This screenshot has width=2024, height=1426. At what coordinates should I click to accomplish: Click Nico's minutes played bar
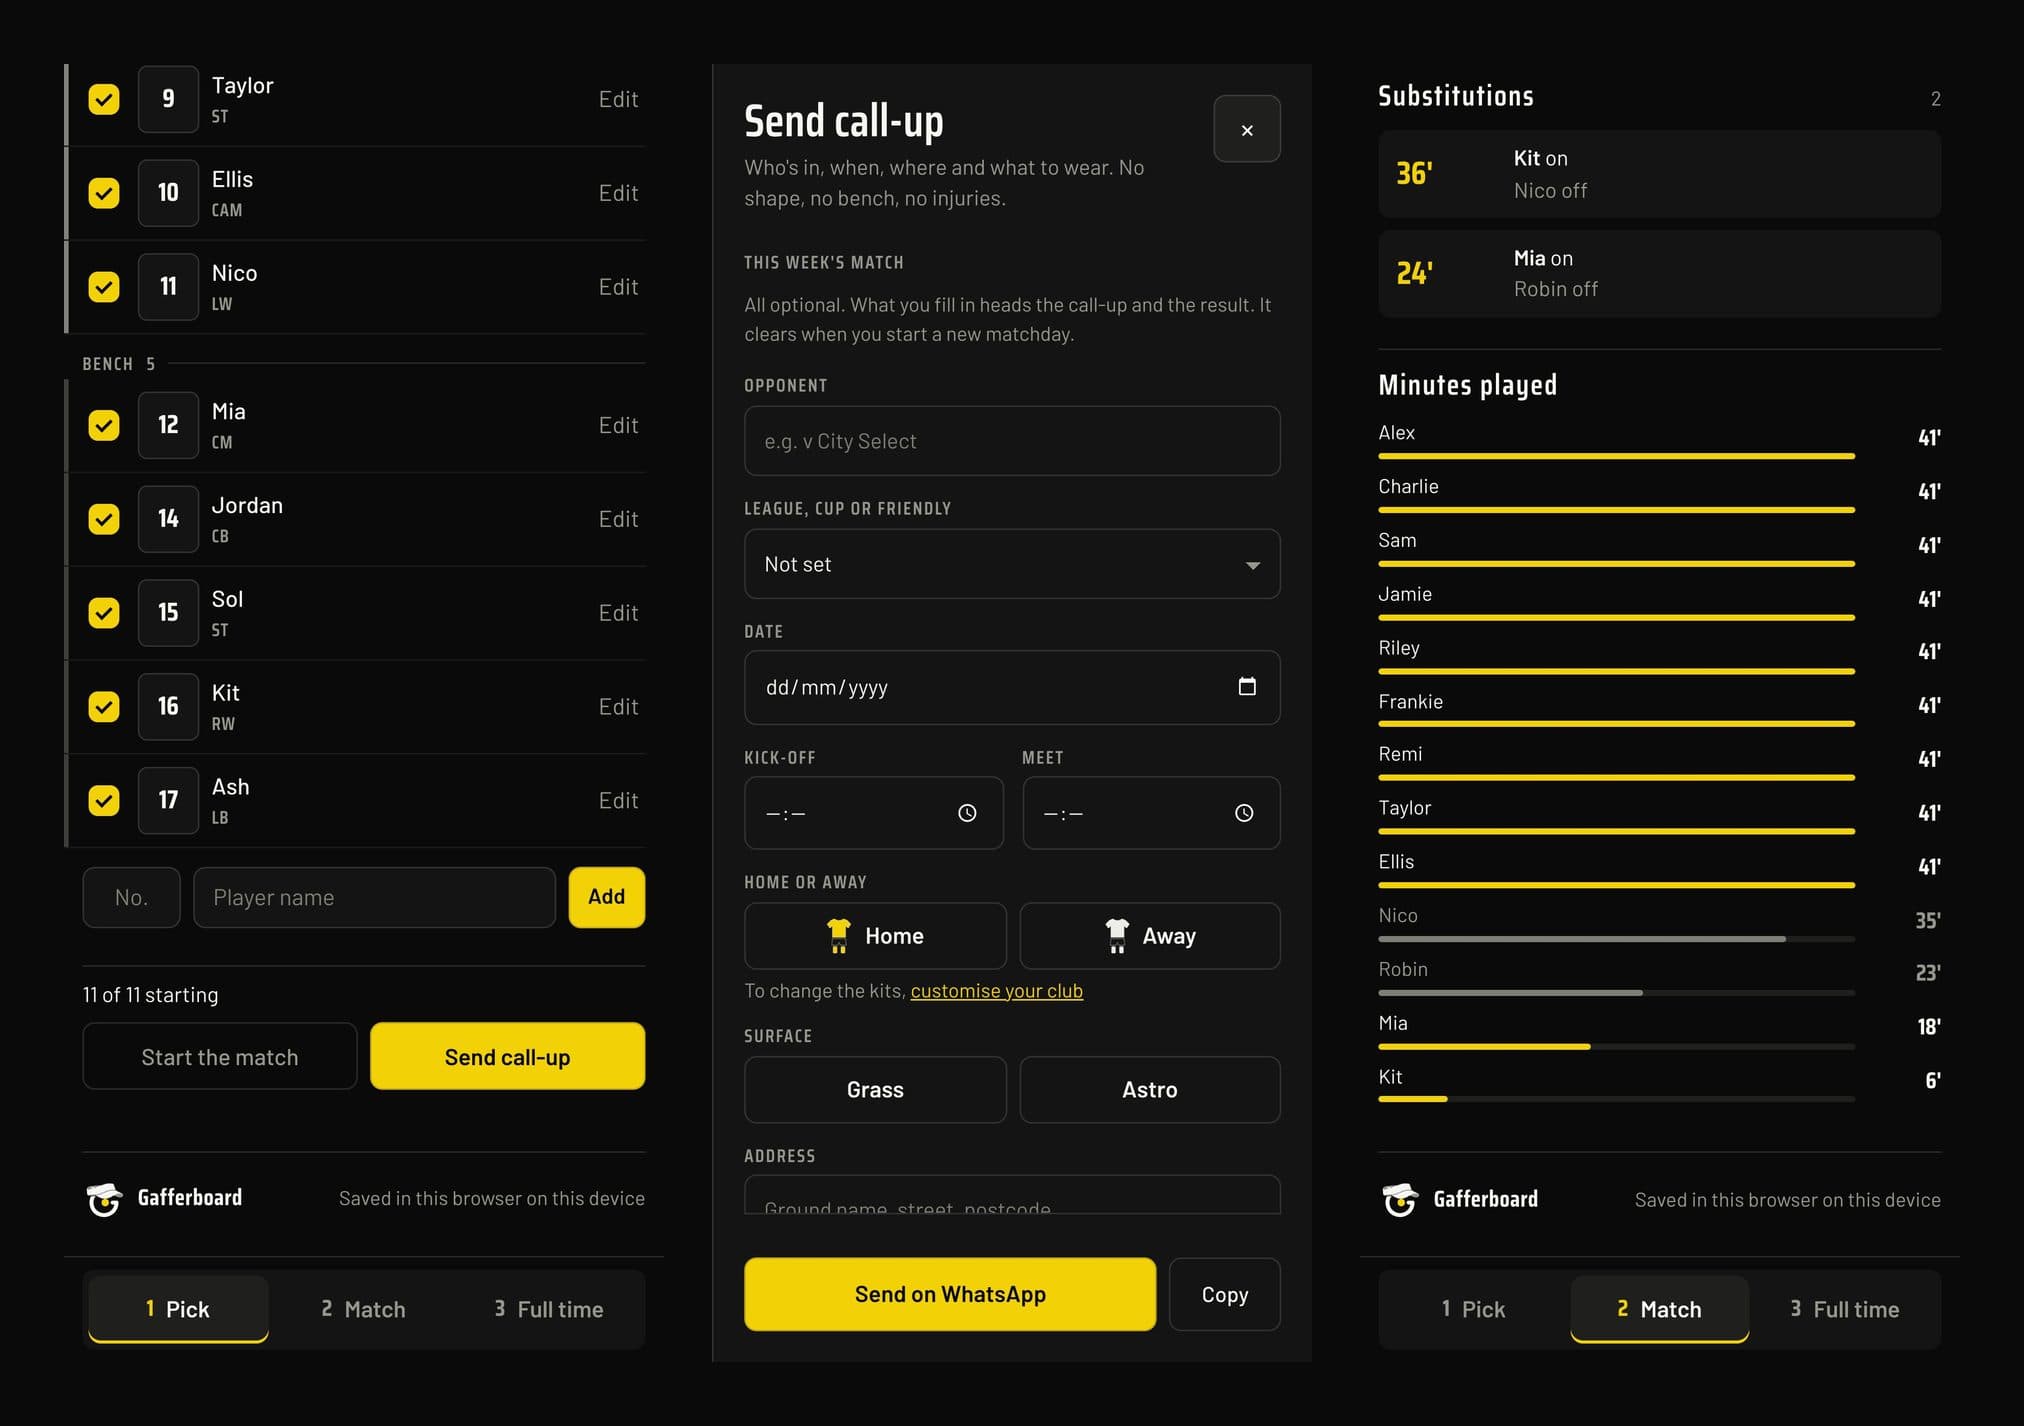pos(1616,939)
